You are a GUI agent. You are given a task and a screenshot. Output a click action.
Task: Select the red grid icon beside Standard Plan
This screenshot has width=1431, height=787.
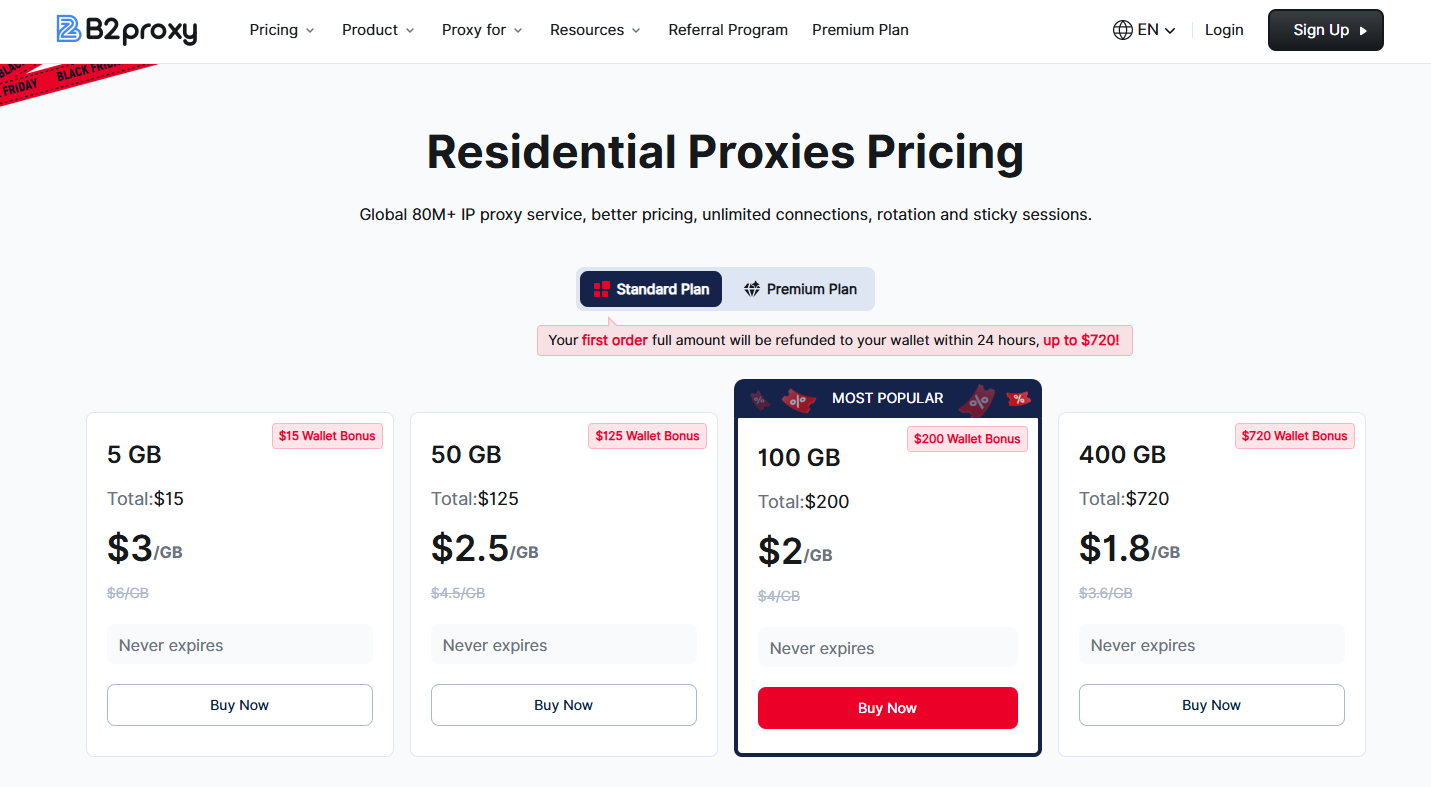pyautogui.click(x=600, y=289)
